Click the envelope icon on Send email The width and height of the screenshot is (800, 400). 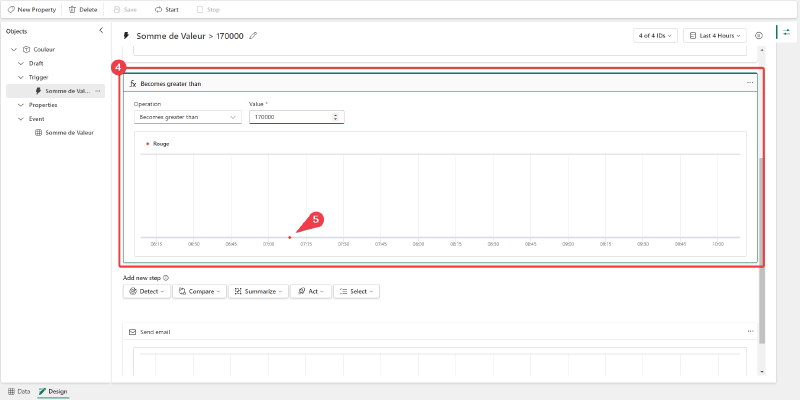click(x=133, y=332)
